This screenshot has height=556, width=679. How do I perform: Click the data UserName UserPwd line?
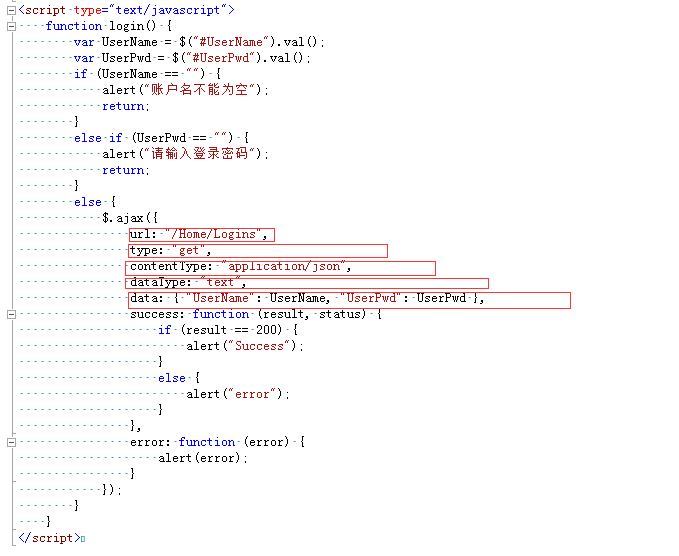point(349,300)
